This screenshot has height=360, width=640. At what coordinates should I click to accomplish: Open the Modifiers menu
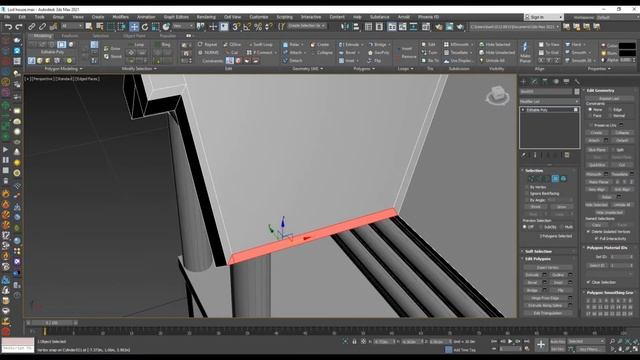pyautogui.click(x=120, y=17)
